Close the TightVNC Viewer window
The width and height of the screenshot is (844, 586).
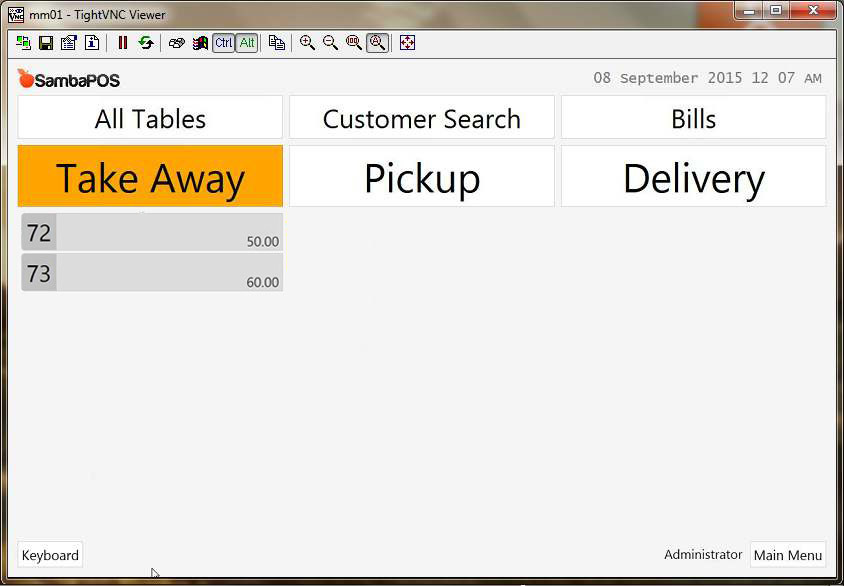(813, 11)
